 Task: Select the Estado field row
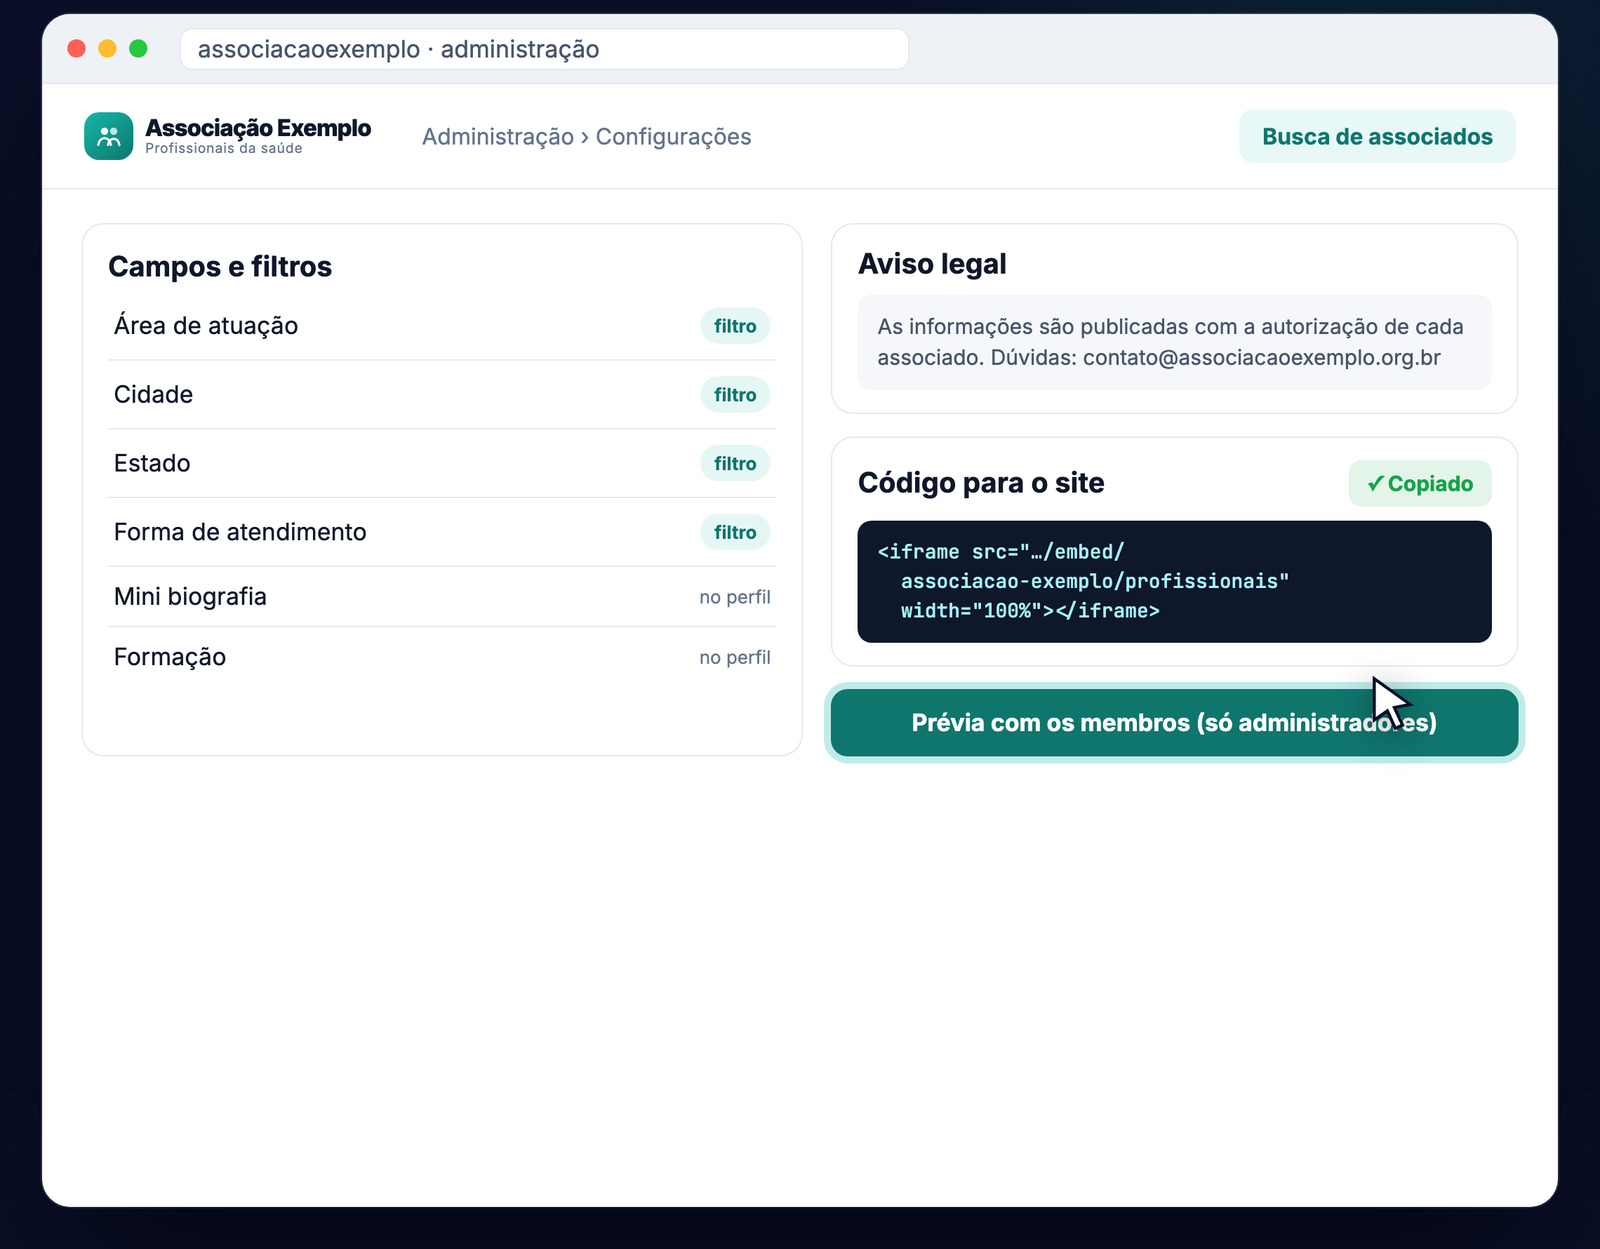(x=441, y=463)
